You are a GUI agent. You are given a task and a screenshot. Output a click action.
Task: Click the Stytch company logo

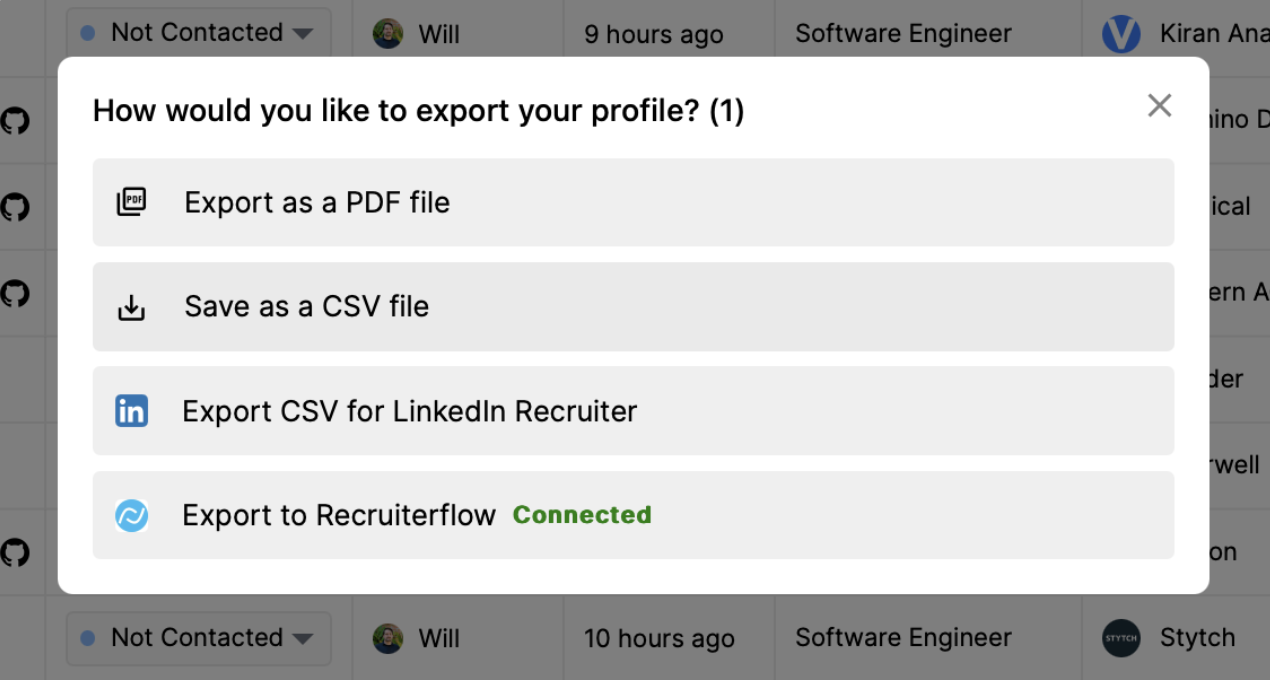(x=1121, y=638)
